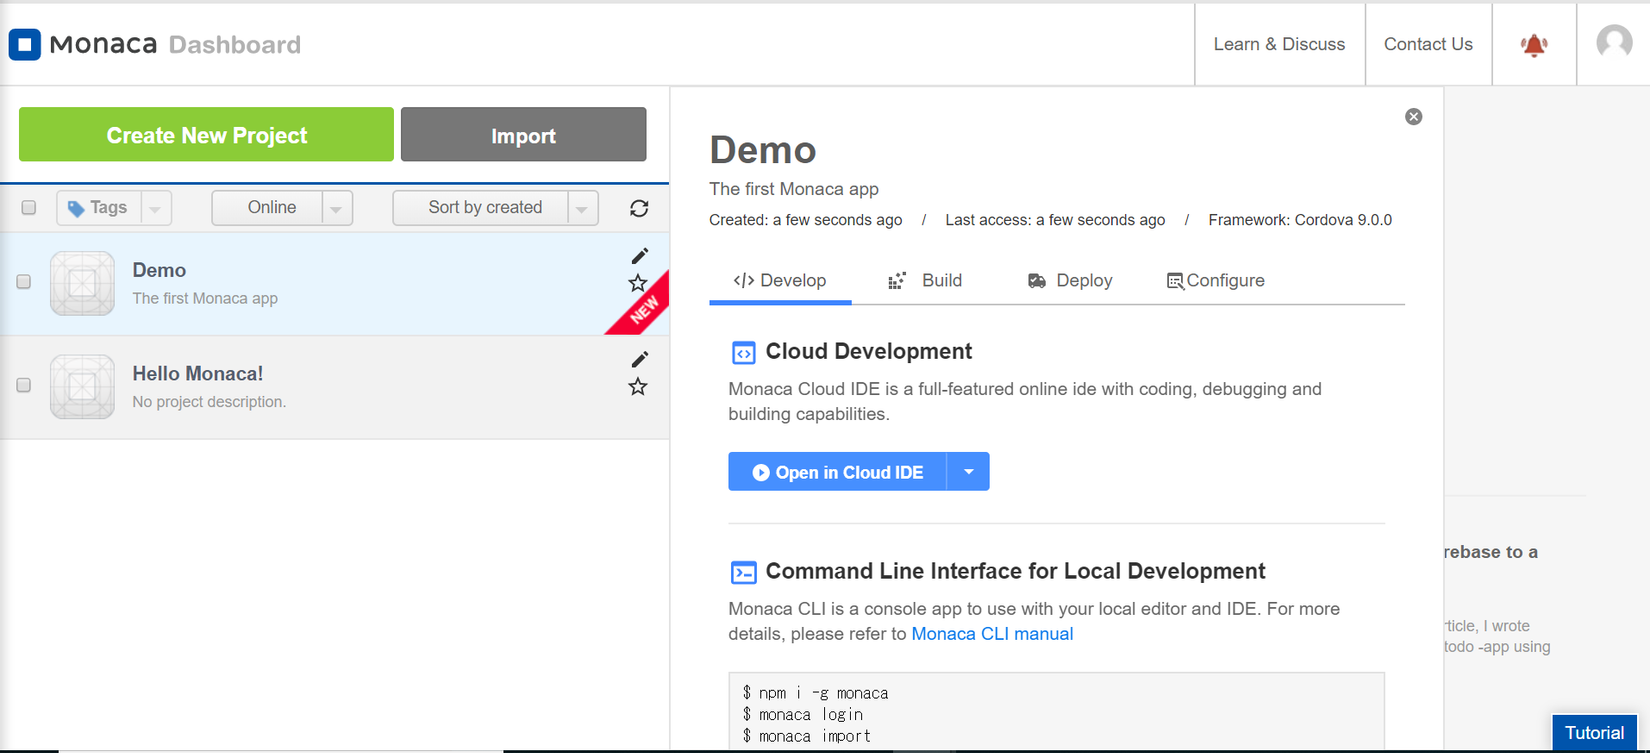
Task: Click the Create New Project button
Action: [206, 135]
